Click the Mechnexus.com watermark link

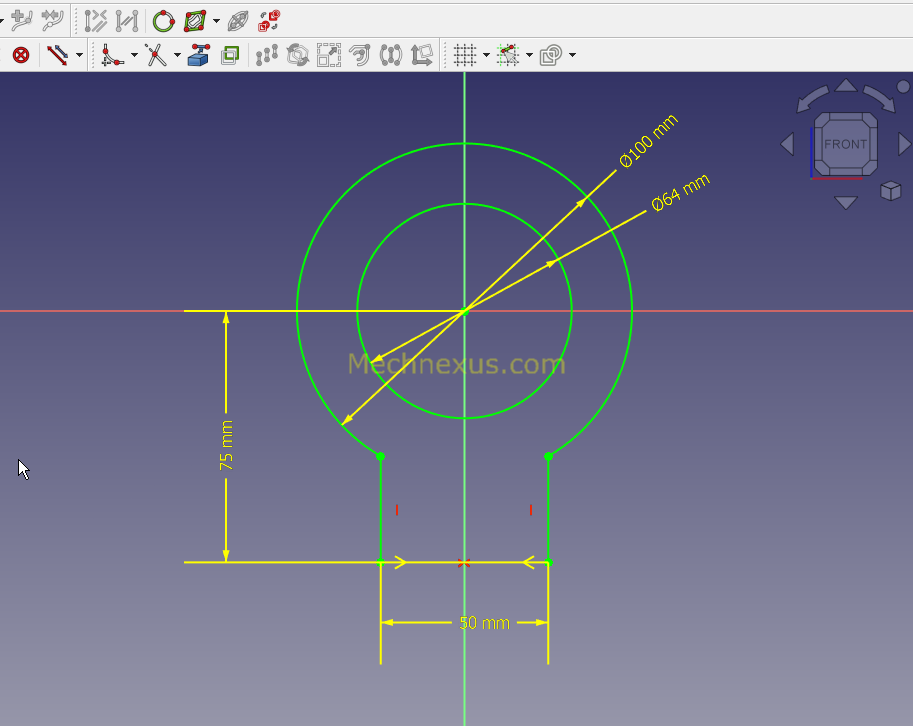tap(455, 364)
